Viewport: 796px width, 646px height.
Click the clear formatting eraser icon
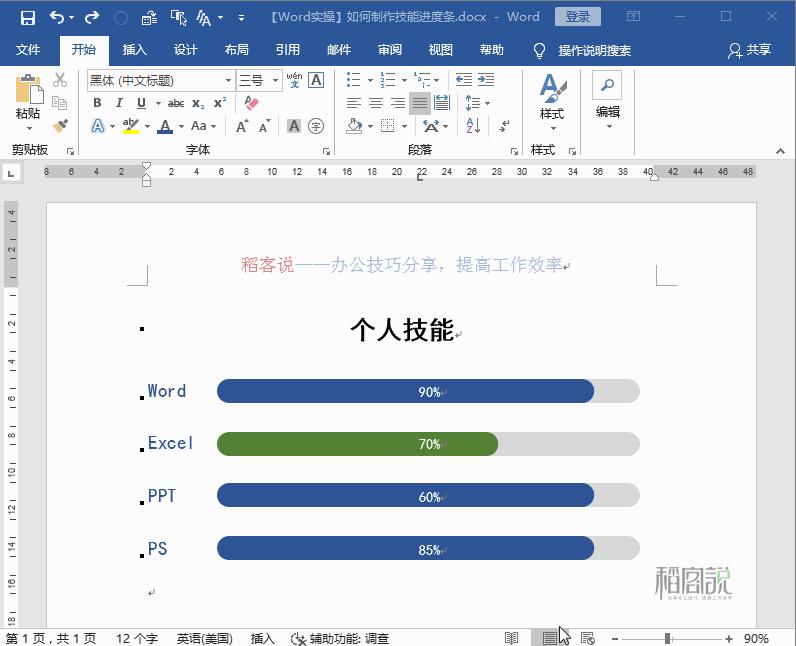pos(251,103)
